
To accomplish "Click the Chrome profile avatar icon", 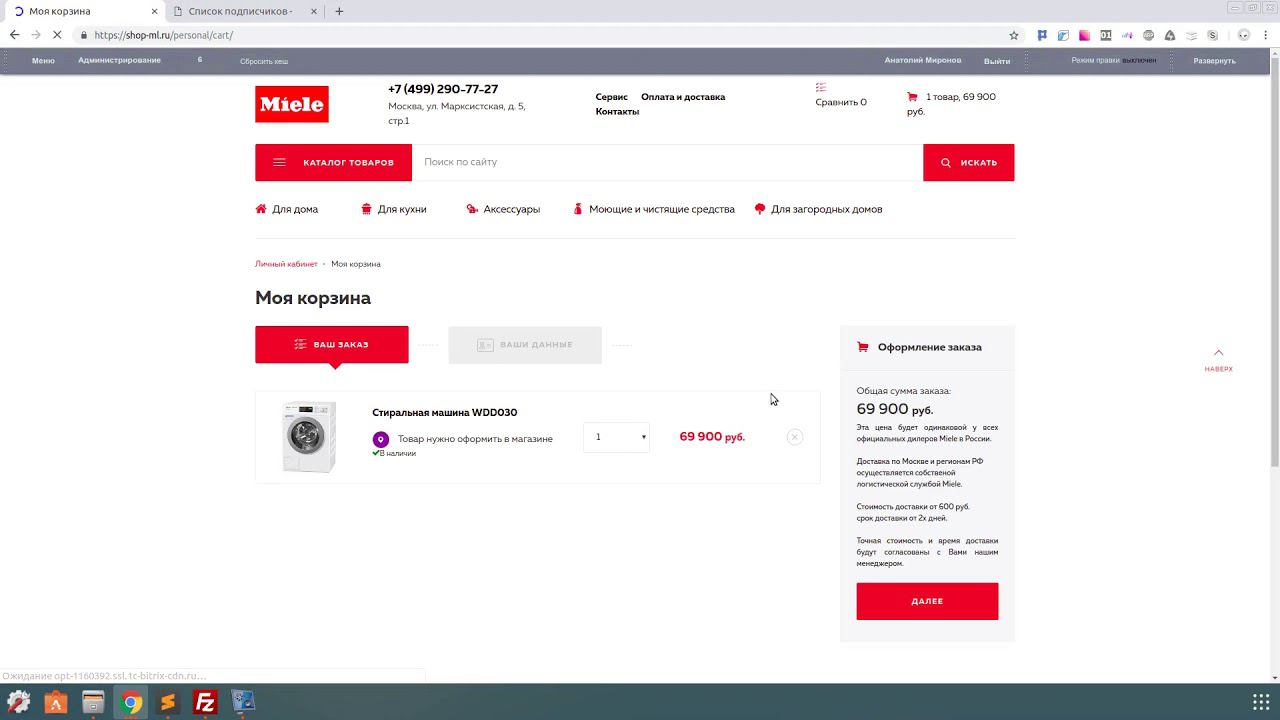I will click(1244, 35).
